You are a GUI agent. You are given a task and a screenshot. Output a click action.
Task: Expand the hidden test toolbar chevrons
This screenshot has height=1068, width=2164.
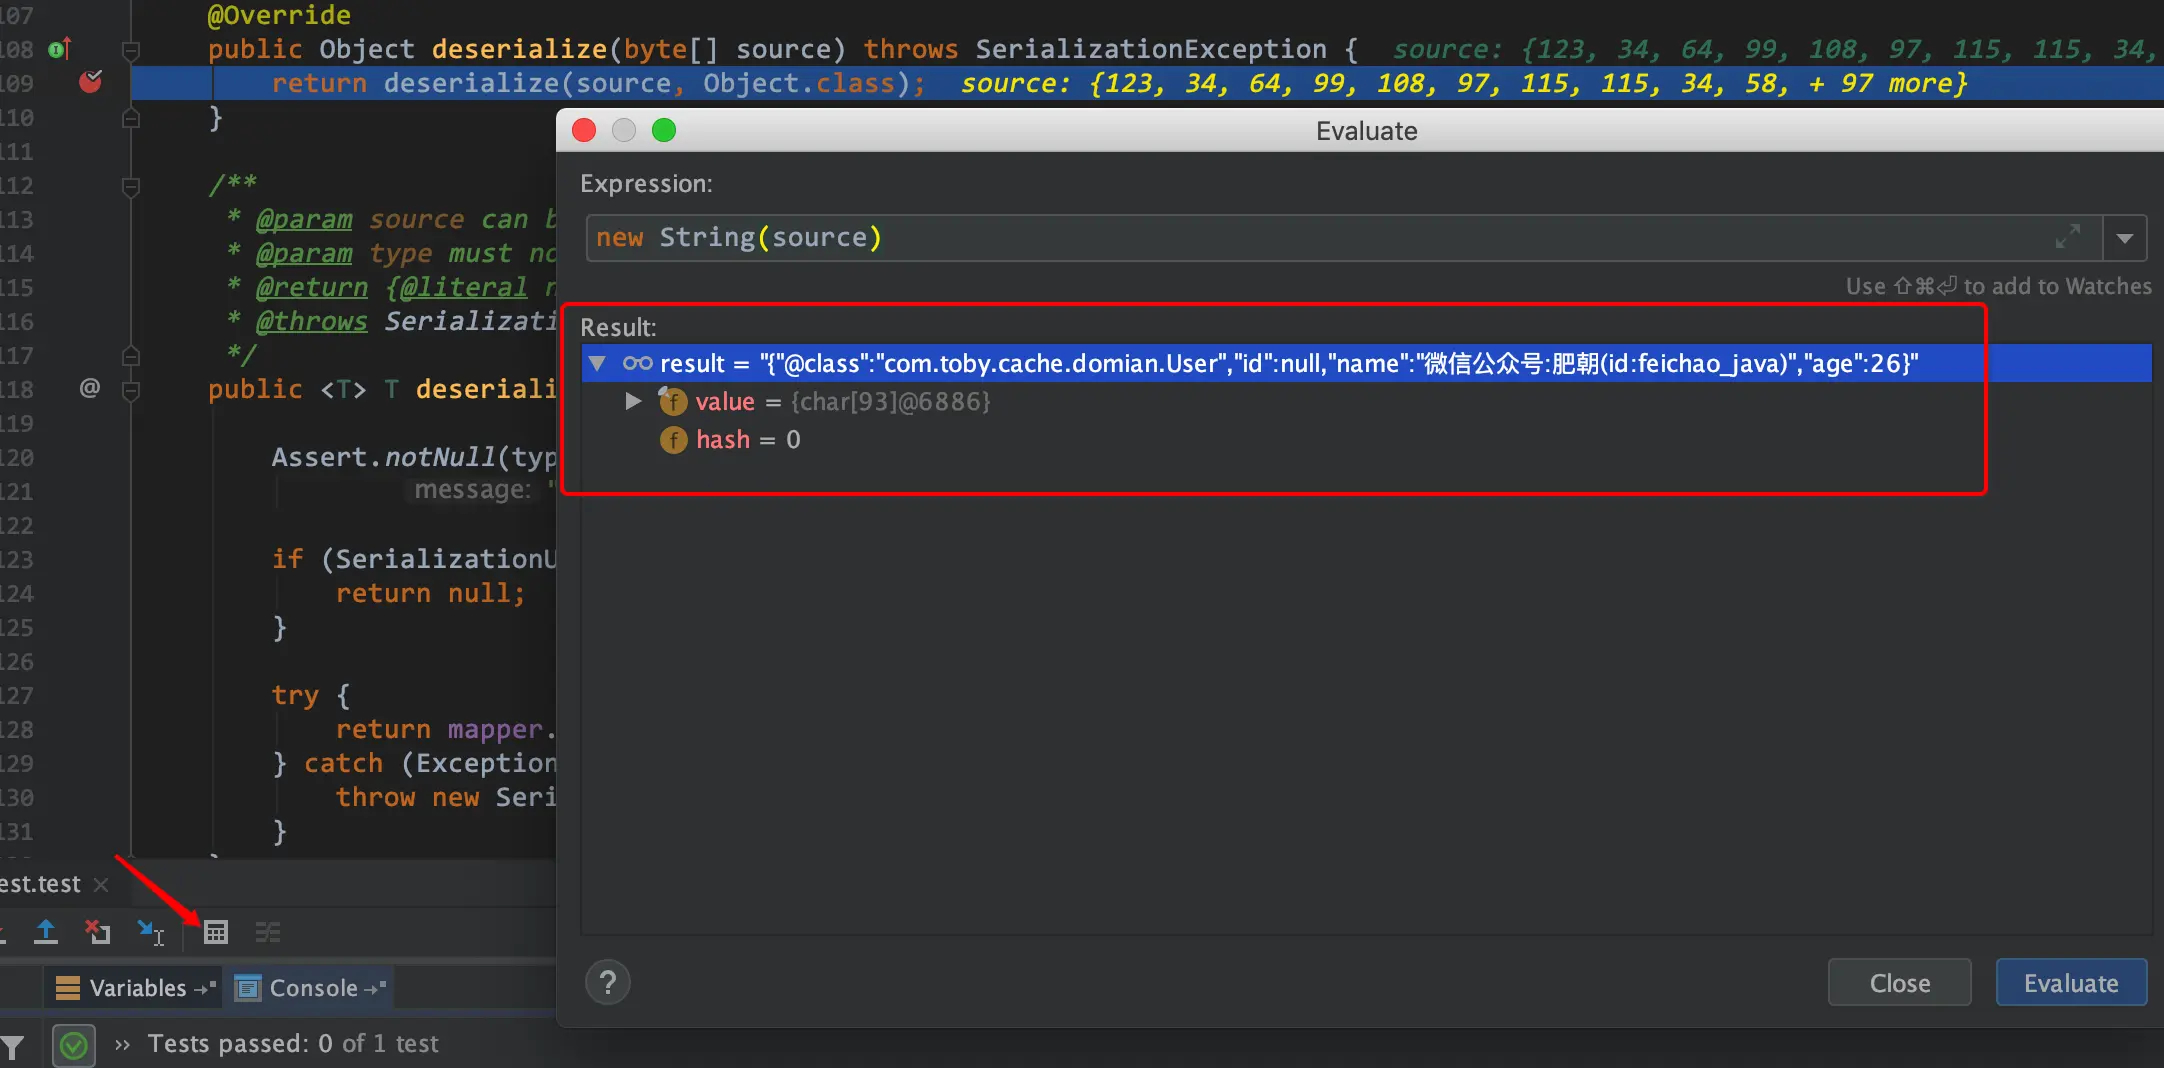(122, 1044)
